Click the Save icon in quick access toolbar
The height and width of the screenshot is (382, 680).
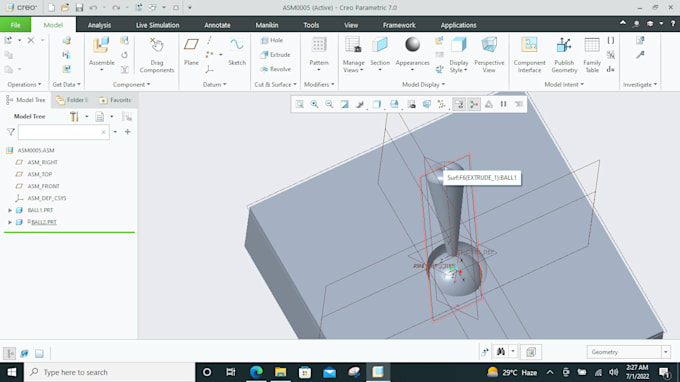[x=79, y=8]
